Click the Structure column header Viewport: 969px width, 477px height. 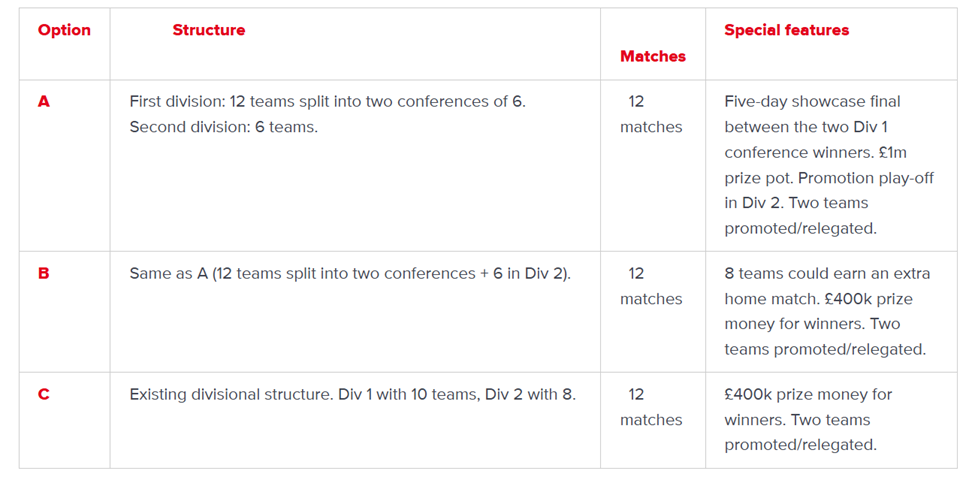pyautogui.click(x=208, y=30)
